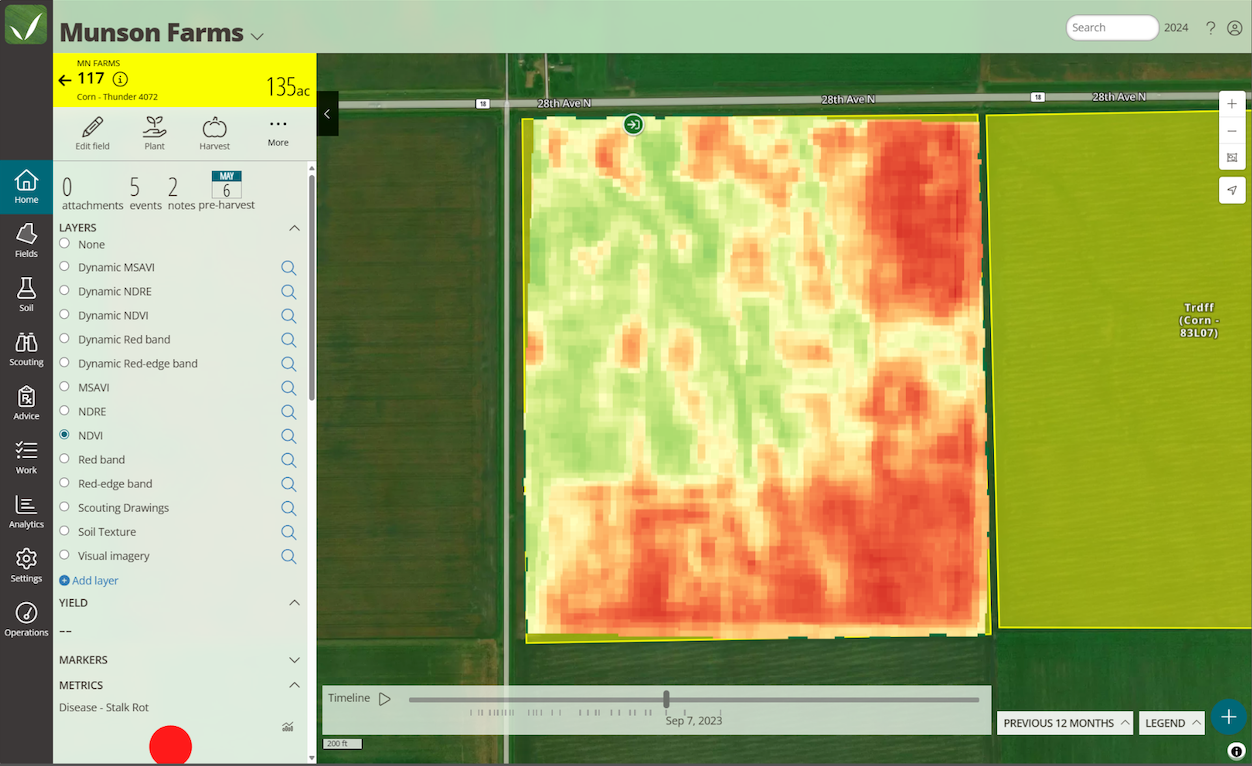This screenshot has height=766, width=1252.
Task: Collapse the LAYERS section
Action: (x=294, y=228)
